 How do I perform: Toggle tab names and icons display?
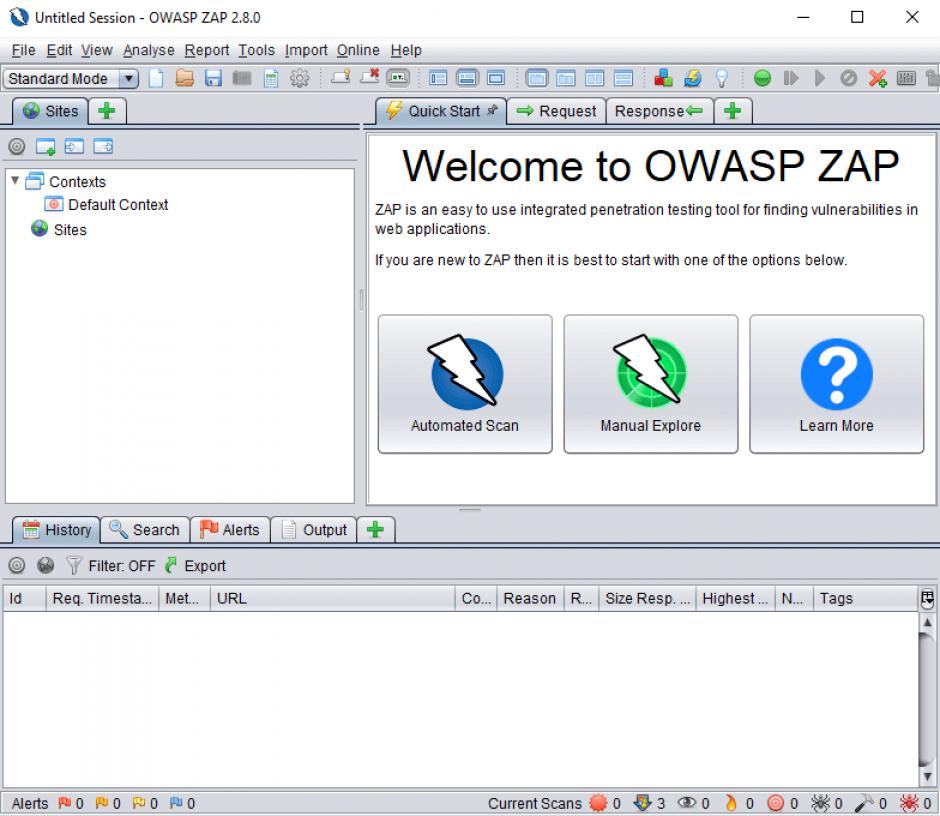pyautogui.click(x=398, y=78)
